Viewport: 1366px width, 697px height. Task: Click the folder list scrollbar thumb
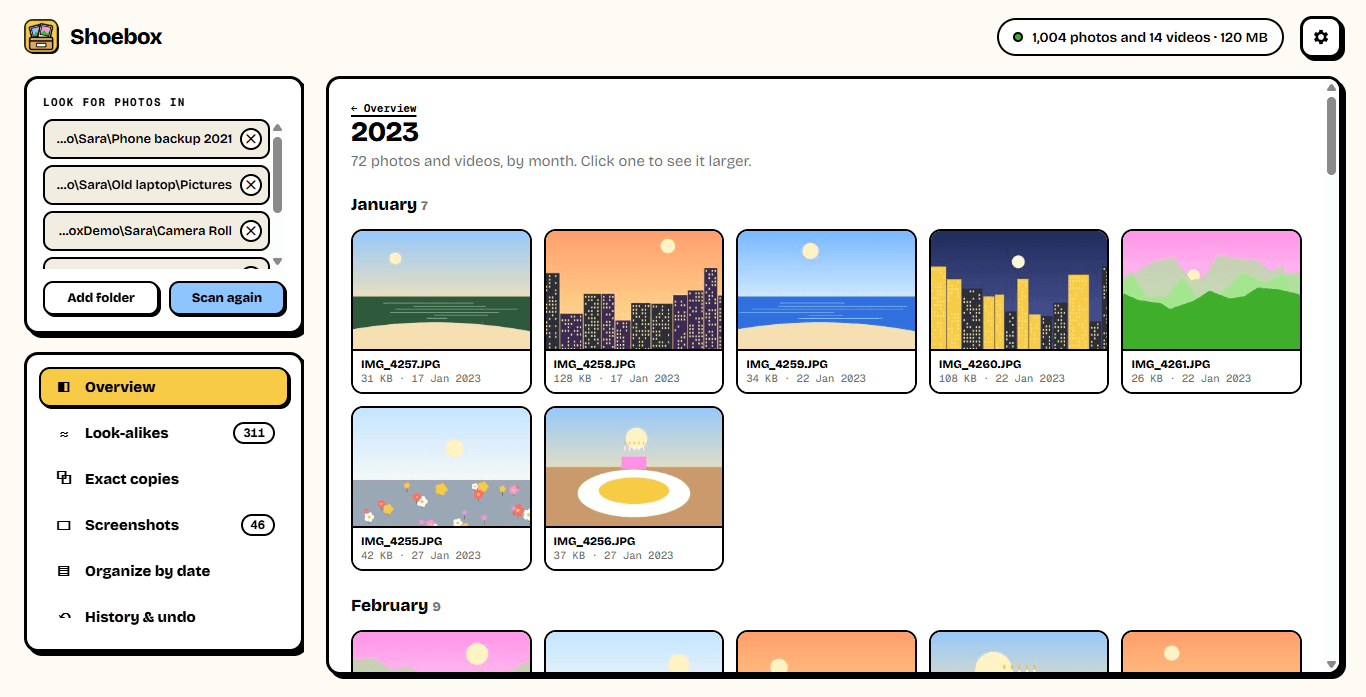click(277, 175)
